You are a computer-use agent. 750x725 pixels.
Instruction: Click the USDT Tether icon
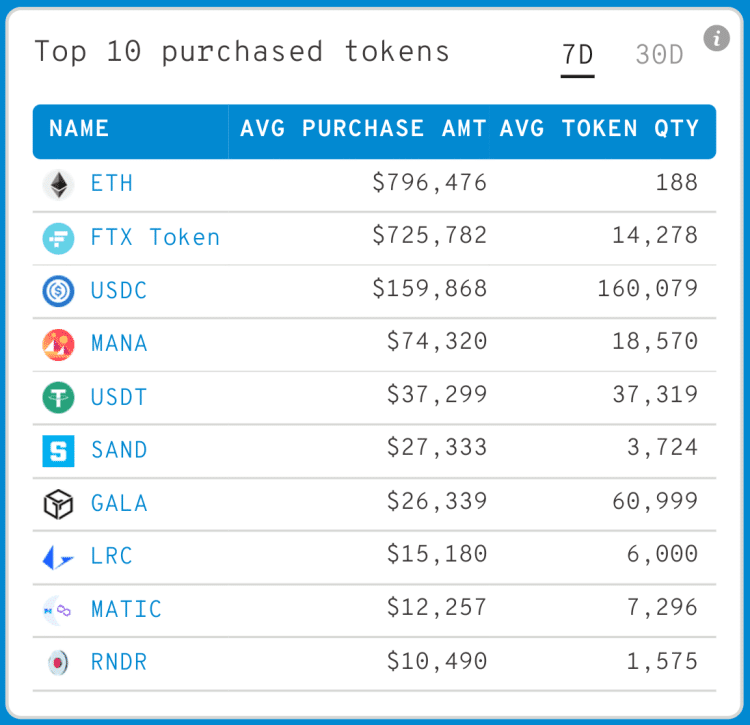(x=58, y=397)
